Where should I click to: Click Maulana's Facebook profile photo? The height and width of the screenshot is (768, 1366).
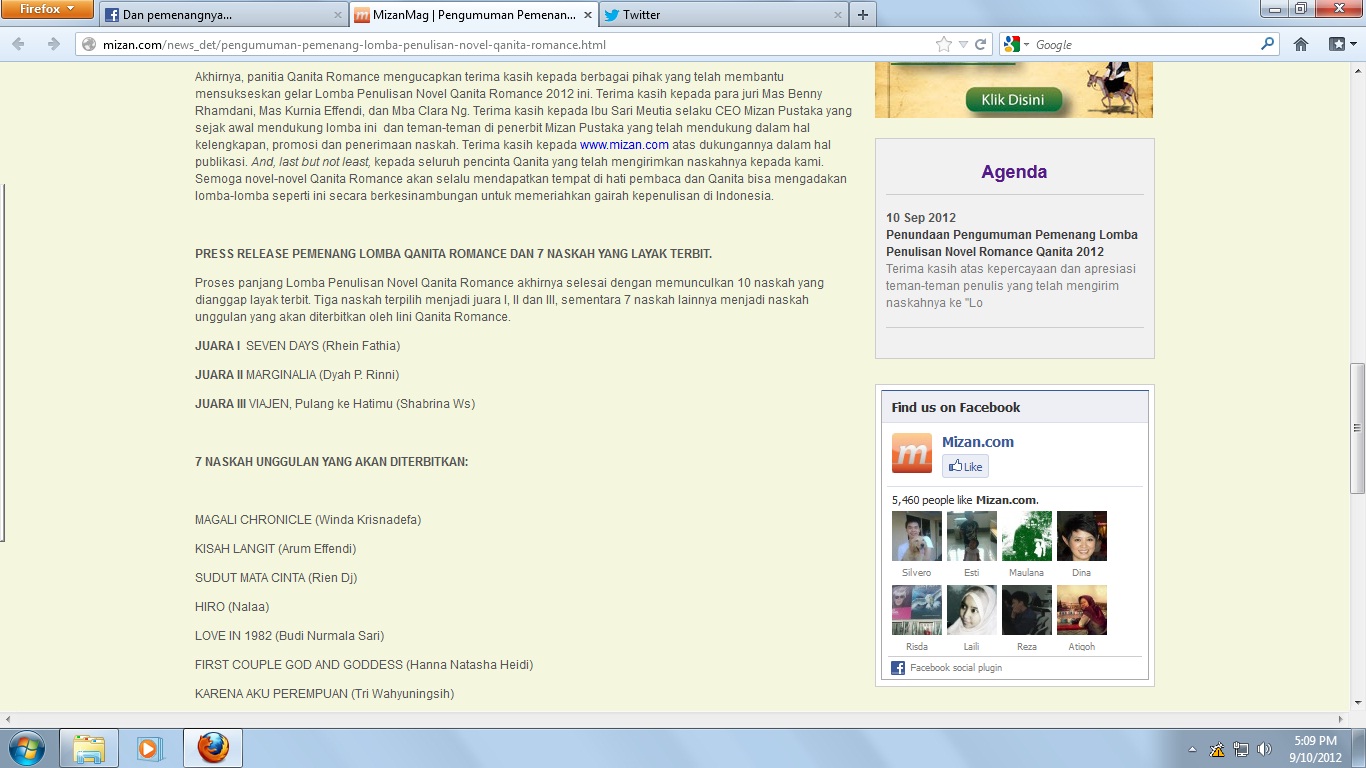(x=1027, y=536)
